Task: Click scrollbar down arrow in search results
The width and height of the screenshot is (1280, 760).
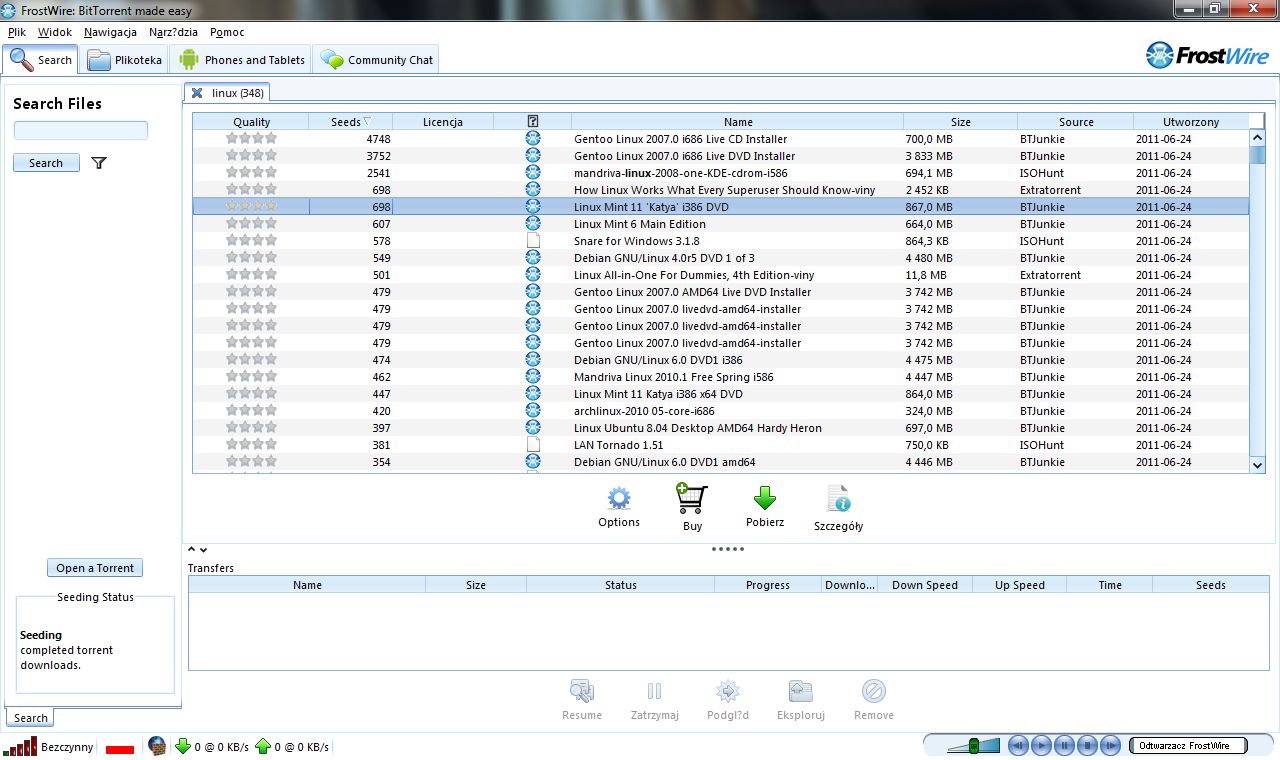Action: click(x=1258, y=464)
